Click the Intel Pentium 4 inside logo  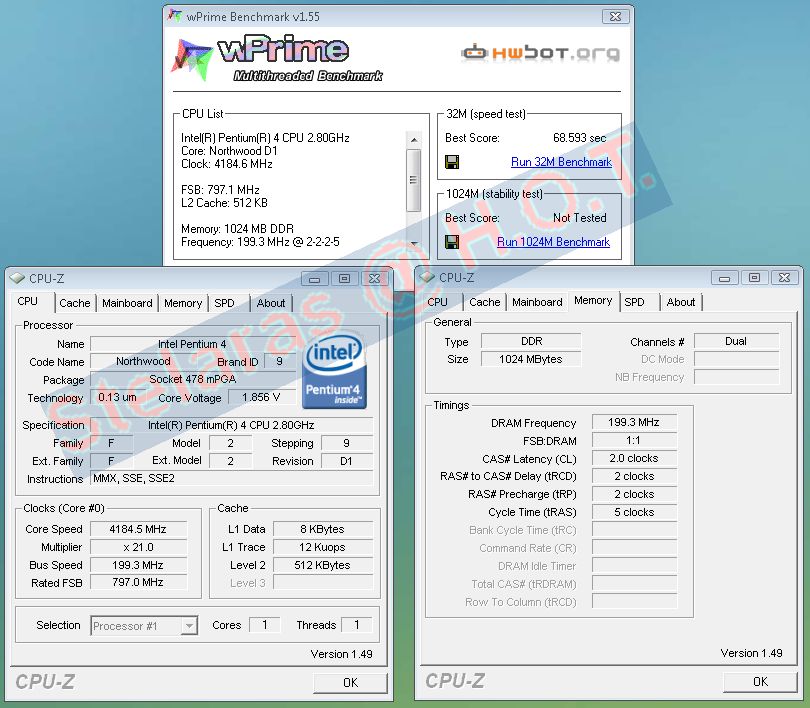click(x=334, y=369)
